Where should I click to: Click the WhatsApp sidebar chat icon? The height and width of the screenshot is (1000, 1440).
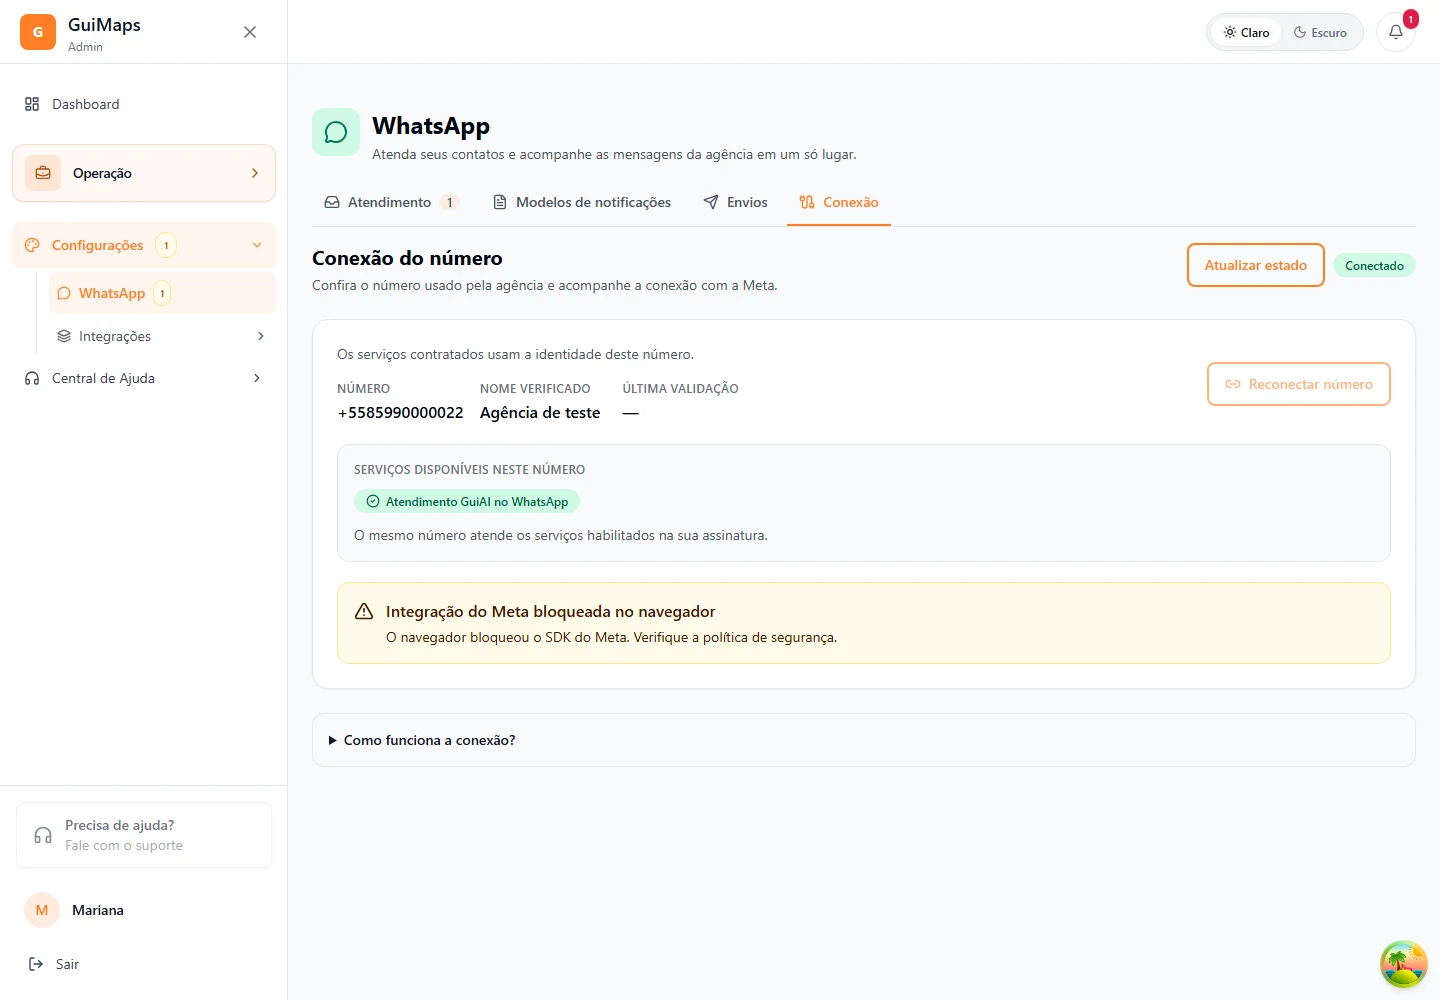[x=64, y=293]
